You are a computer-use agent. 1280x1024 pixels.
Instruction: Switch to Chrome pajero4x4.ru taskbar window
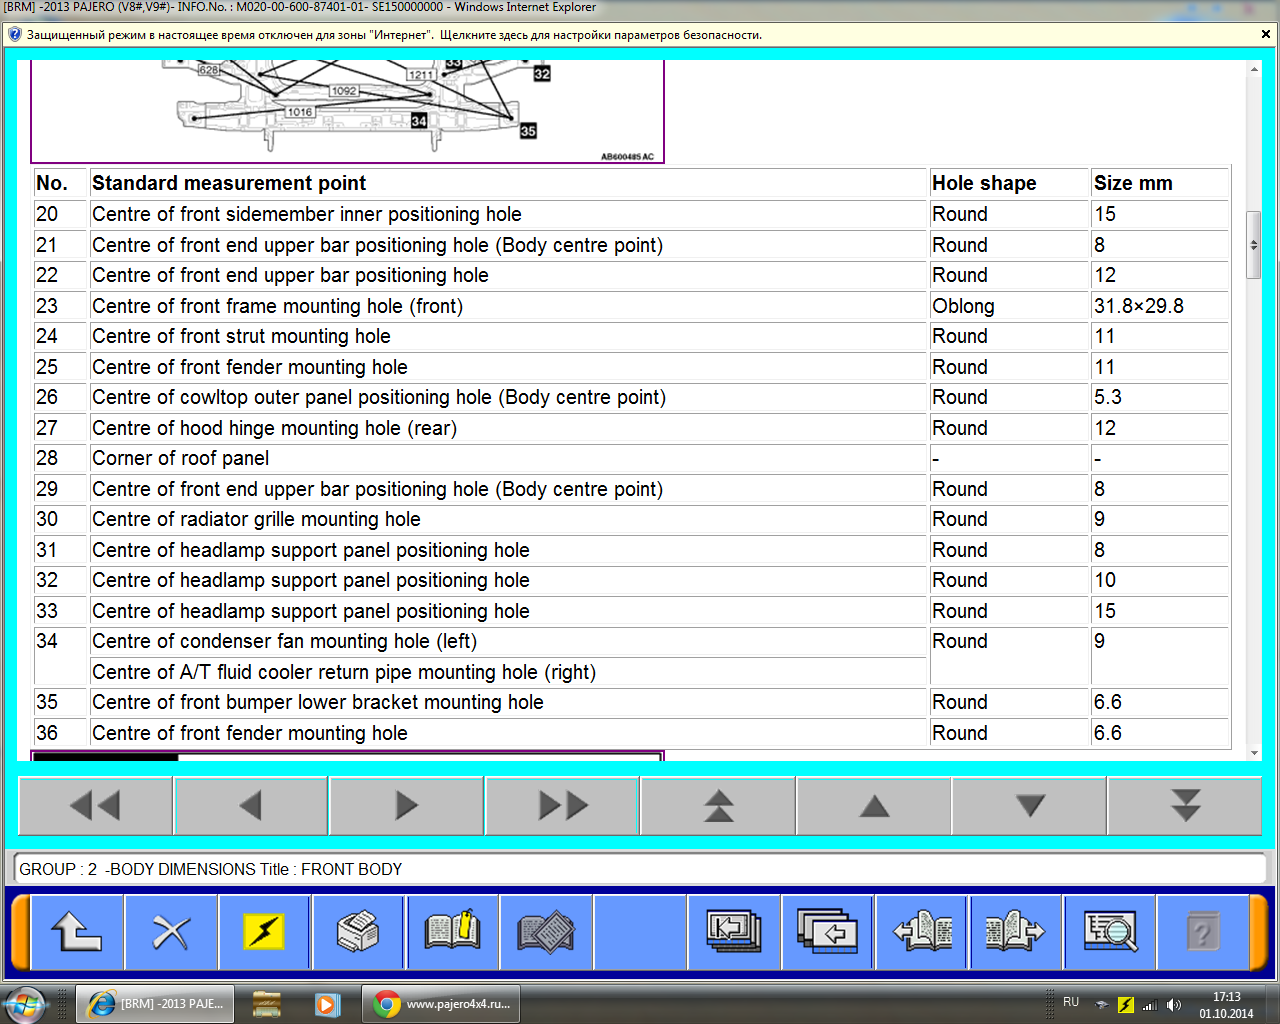click(x=442, y=1004)
